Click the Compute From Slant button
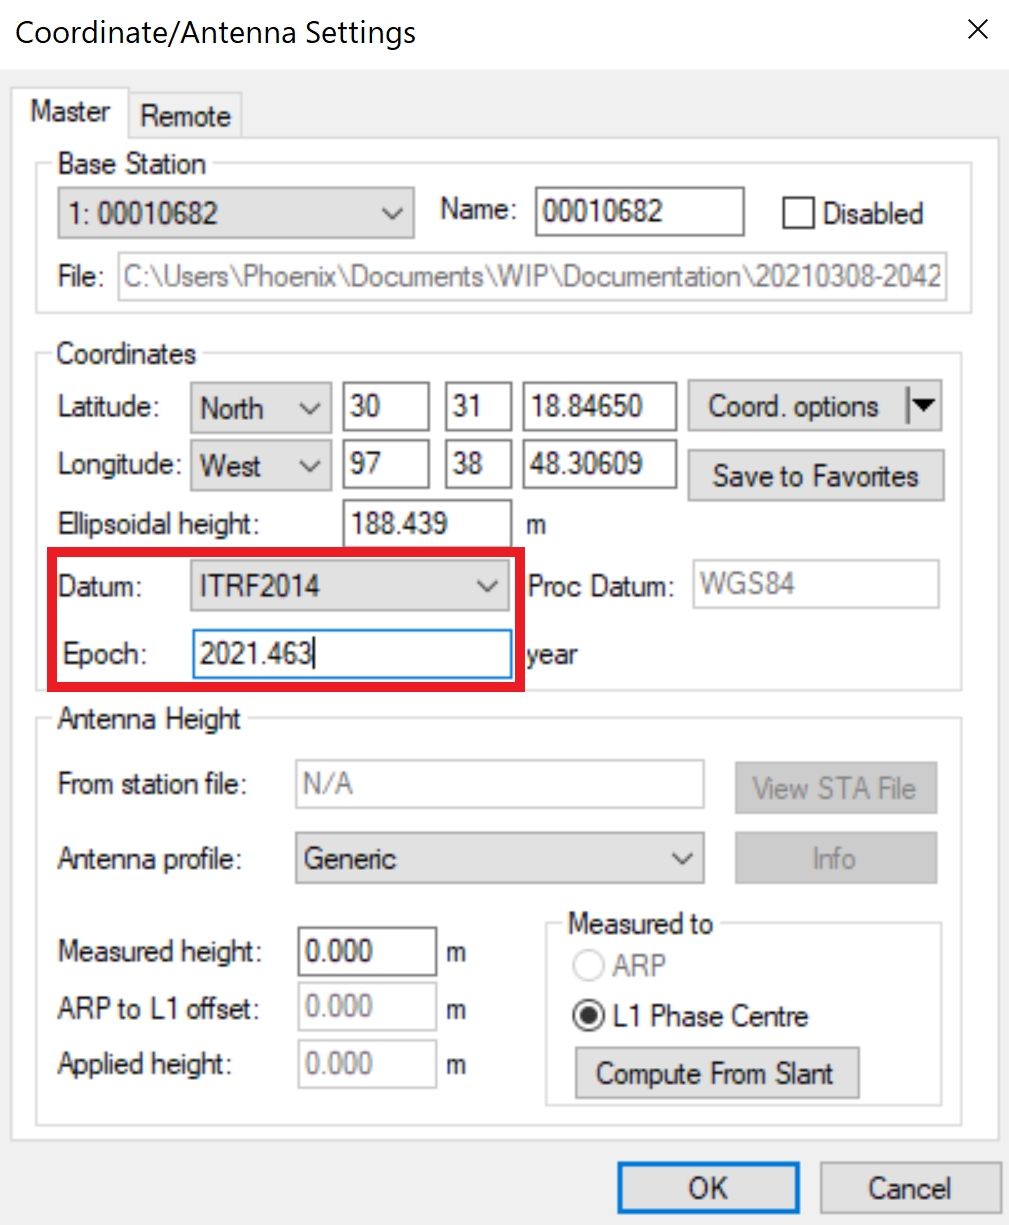 click(716, 1073)
